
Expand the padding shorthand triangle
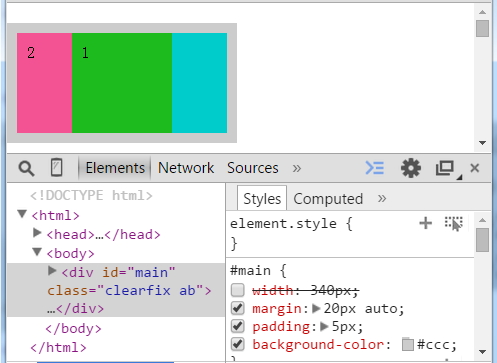[324, 326]
